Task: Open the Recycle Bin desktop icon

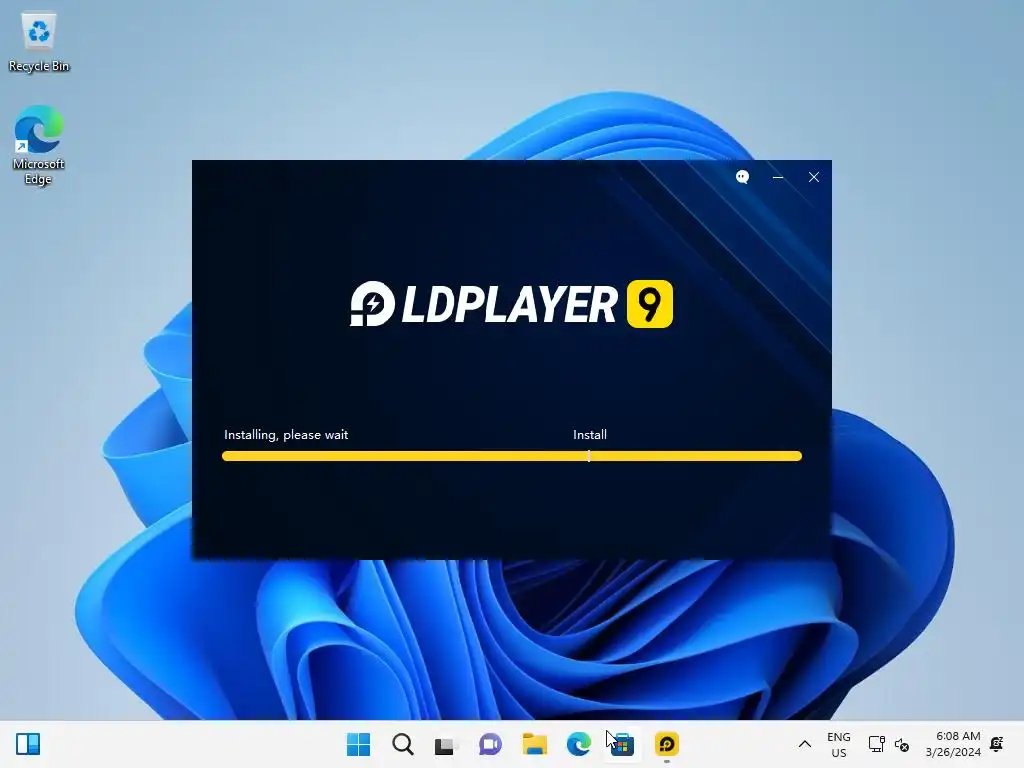Action: click(39, 42)
